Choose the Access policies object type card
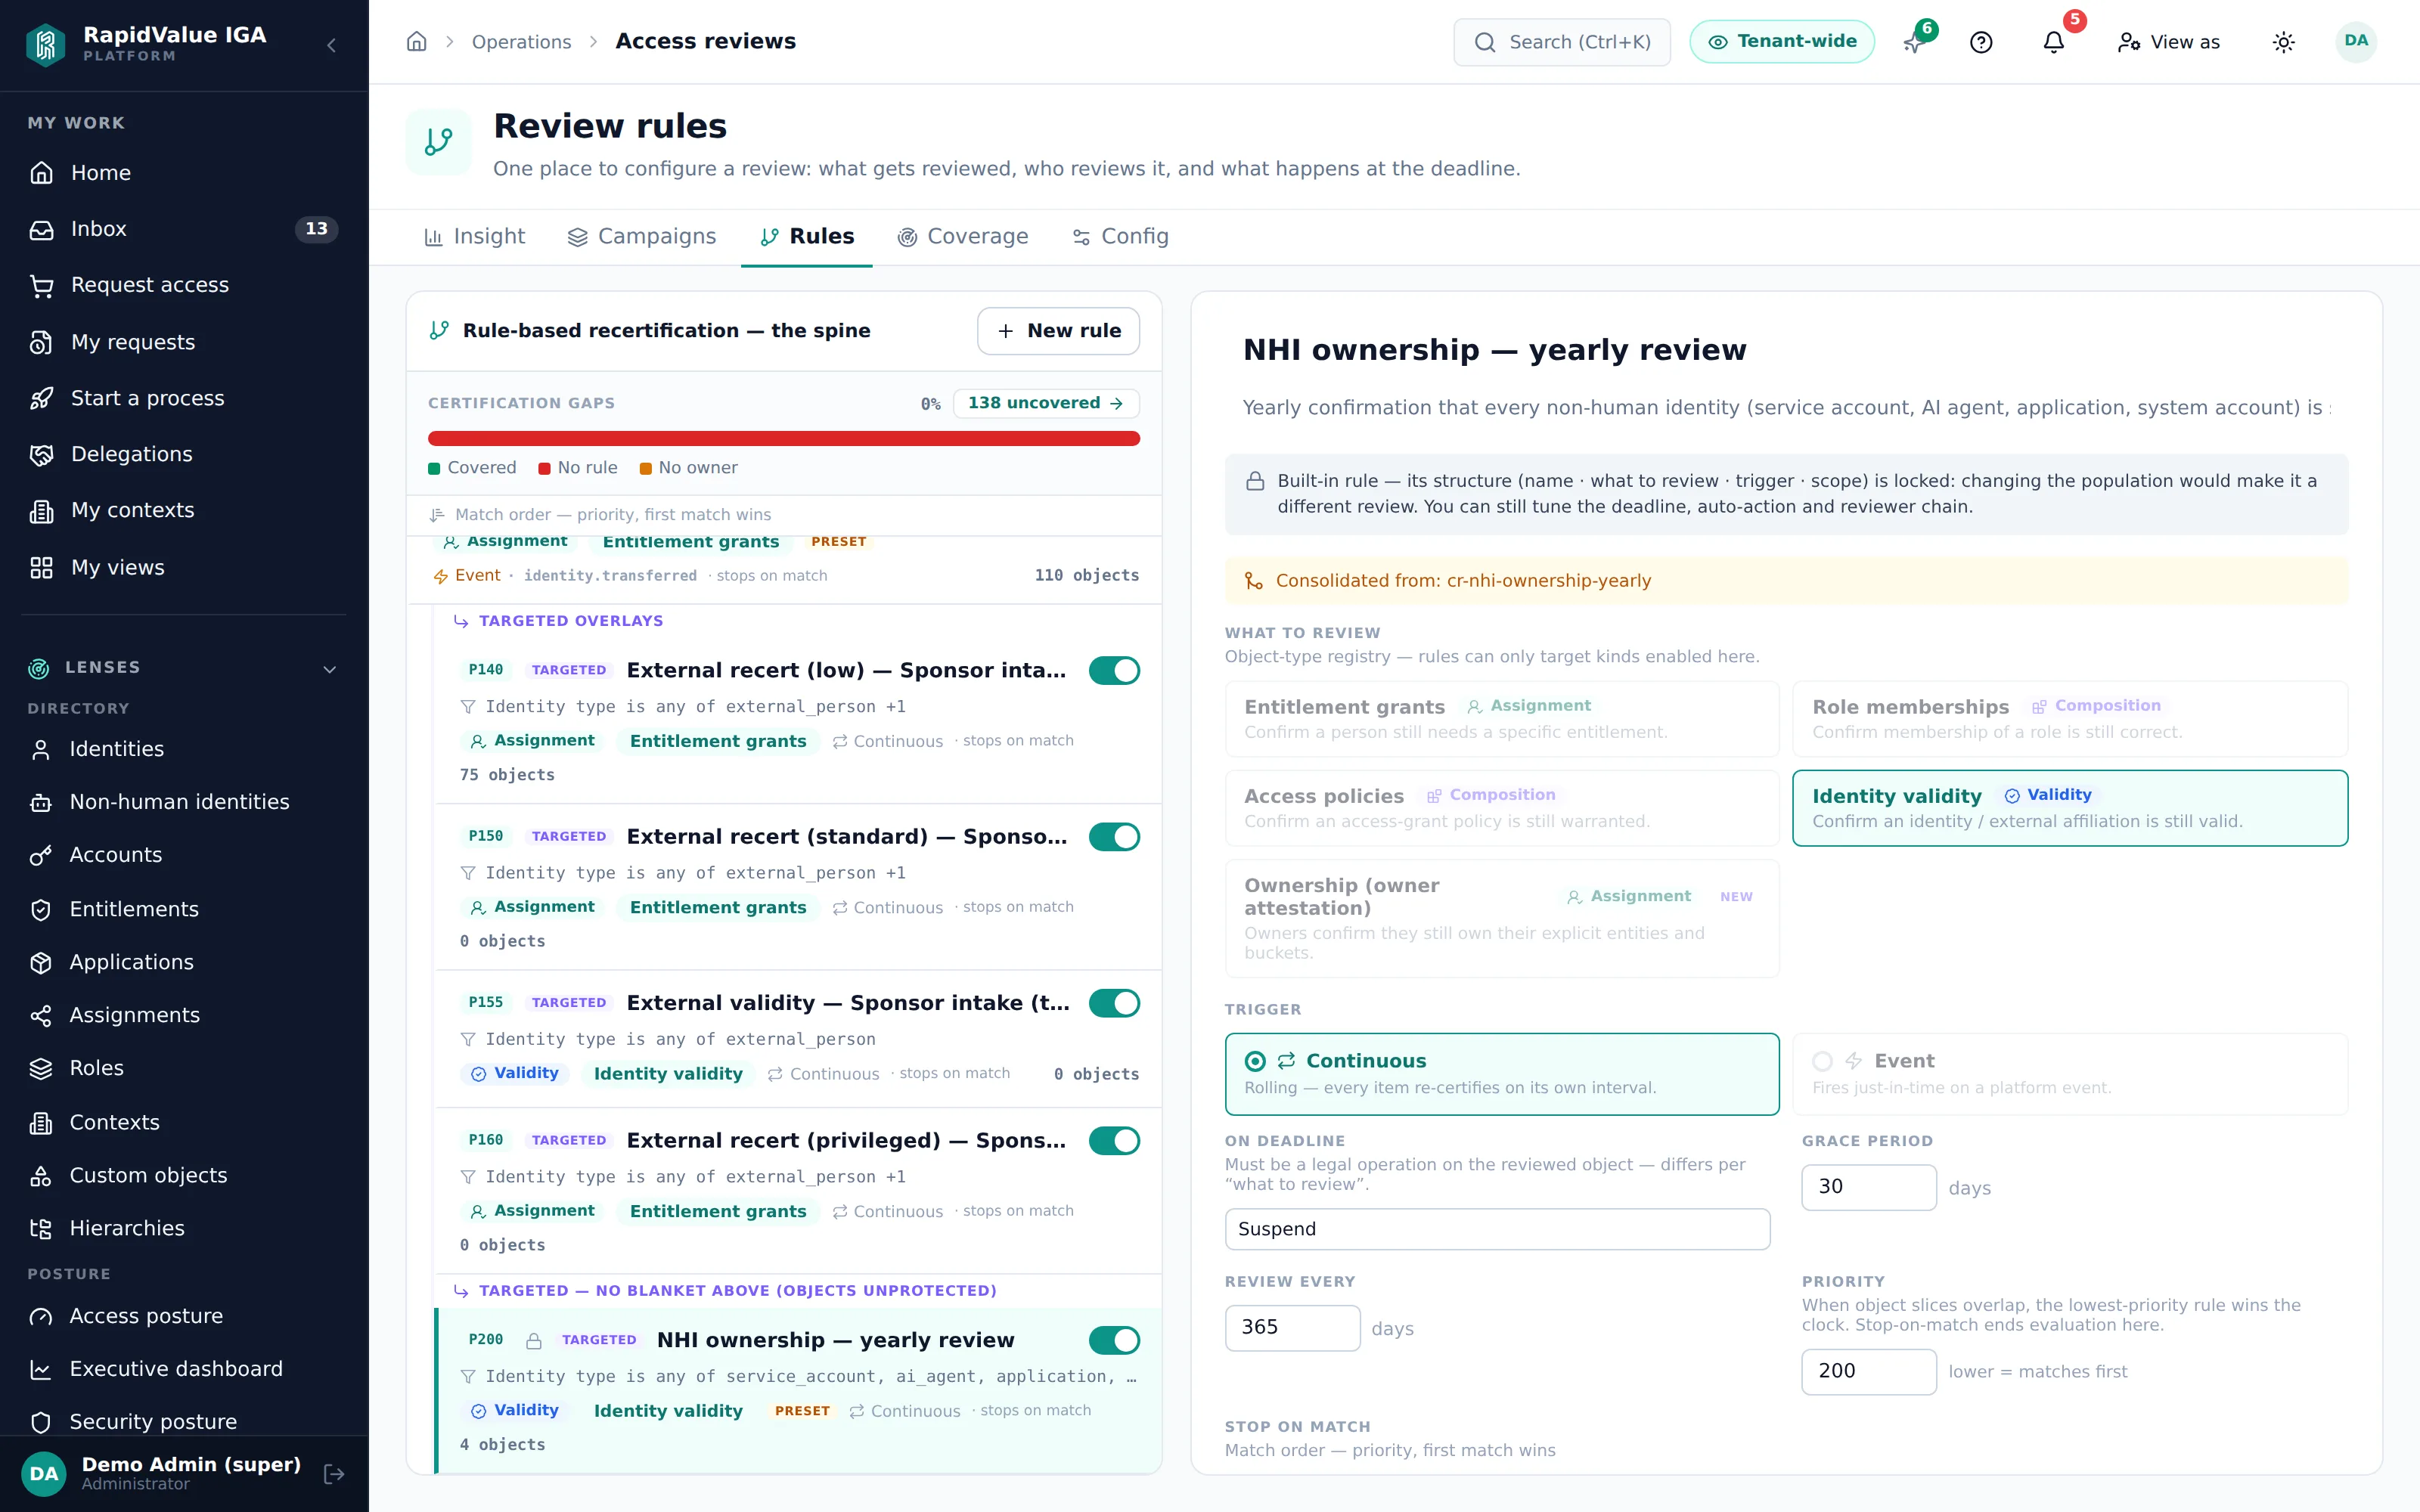2420x1512 pixels. pos(1501,808)
